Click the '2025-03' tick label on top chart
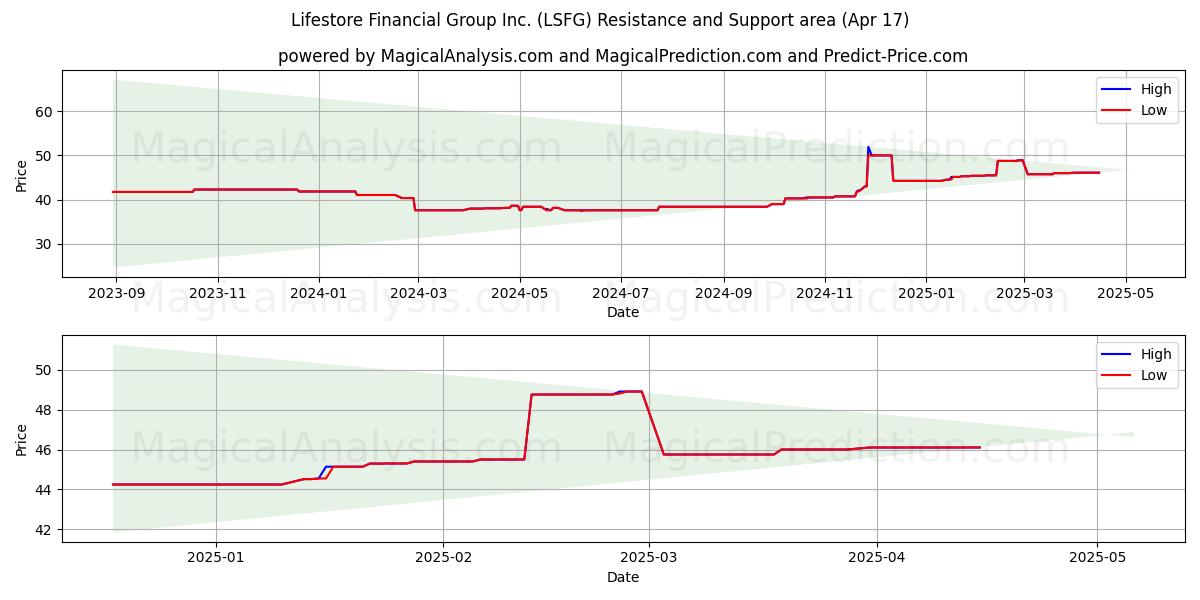 pos(1024,295)
